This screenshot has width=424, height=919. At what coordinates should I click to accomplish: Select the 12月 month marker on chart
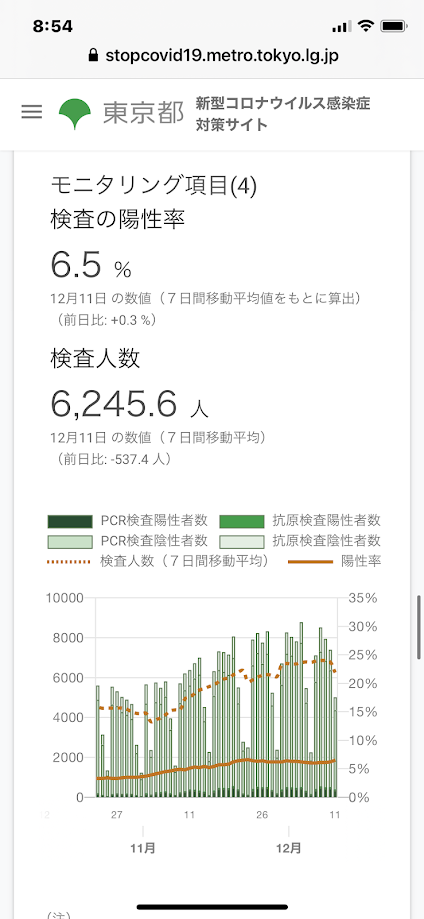coord(289,848)
